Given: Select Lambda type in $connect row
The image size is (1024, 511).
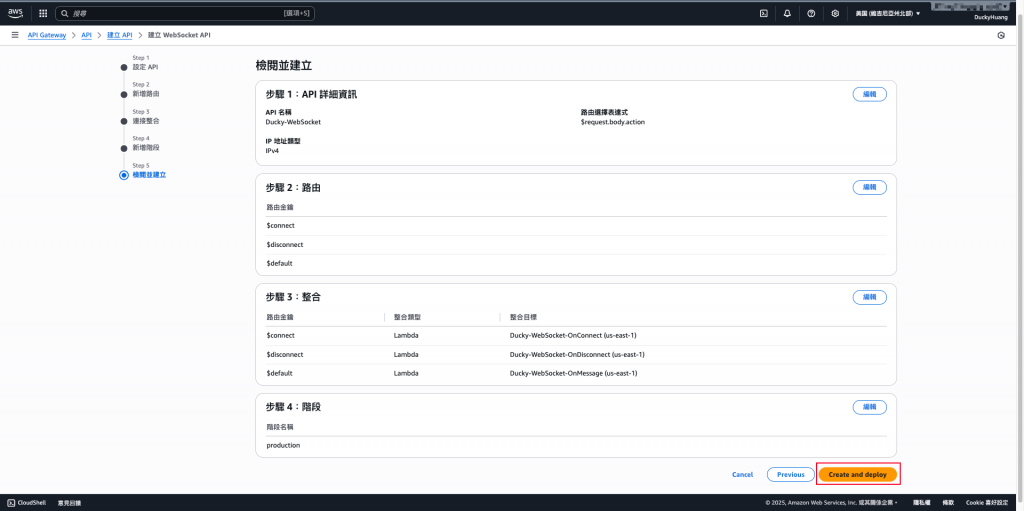Looking at the screenshot, I should coord(406,335).
